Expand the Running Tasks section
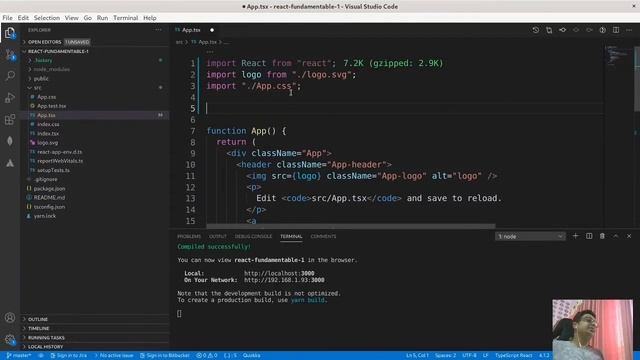Screen dimensions: 640x360 point(95,338)
